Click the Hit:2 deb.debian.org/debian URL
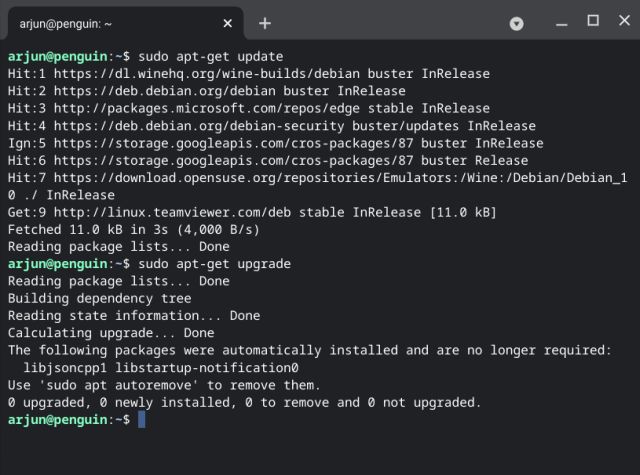This screenshot has width=640, height=475. pos(164,91)
